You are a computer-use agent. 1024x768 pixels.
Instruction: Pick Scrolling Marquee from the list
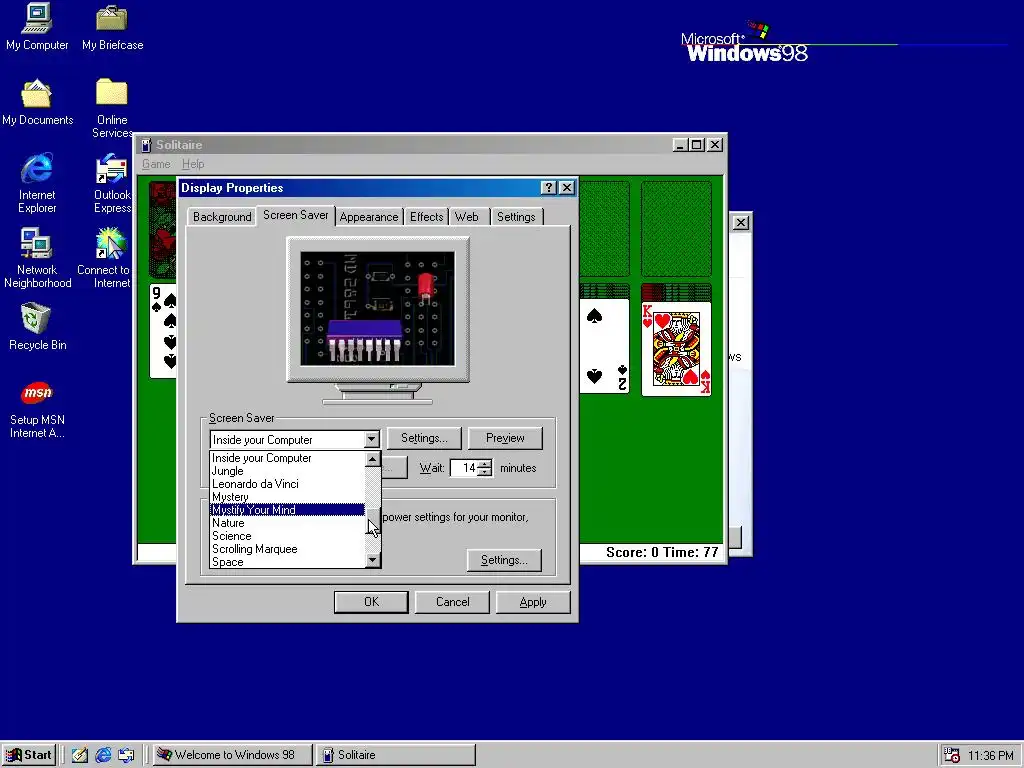point(287,549)
